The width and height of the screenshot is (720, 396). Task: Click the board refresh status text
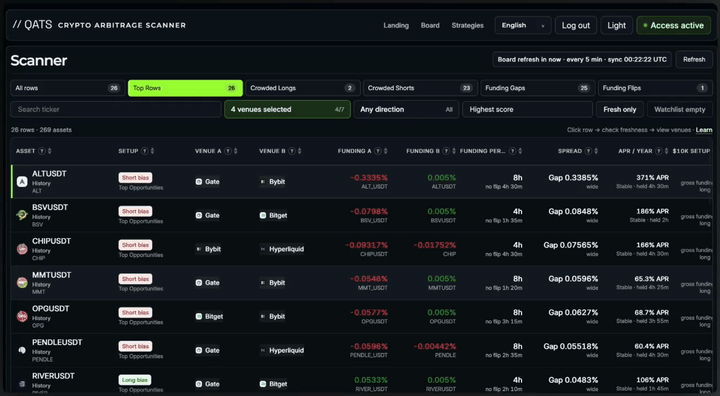(x=582, y=59)
